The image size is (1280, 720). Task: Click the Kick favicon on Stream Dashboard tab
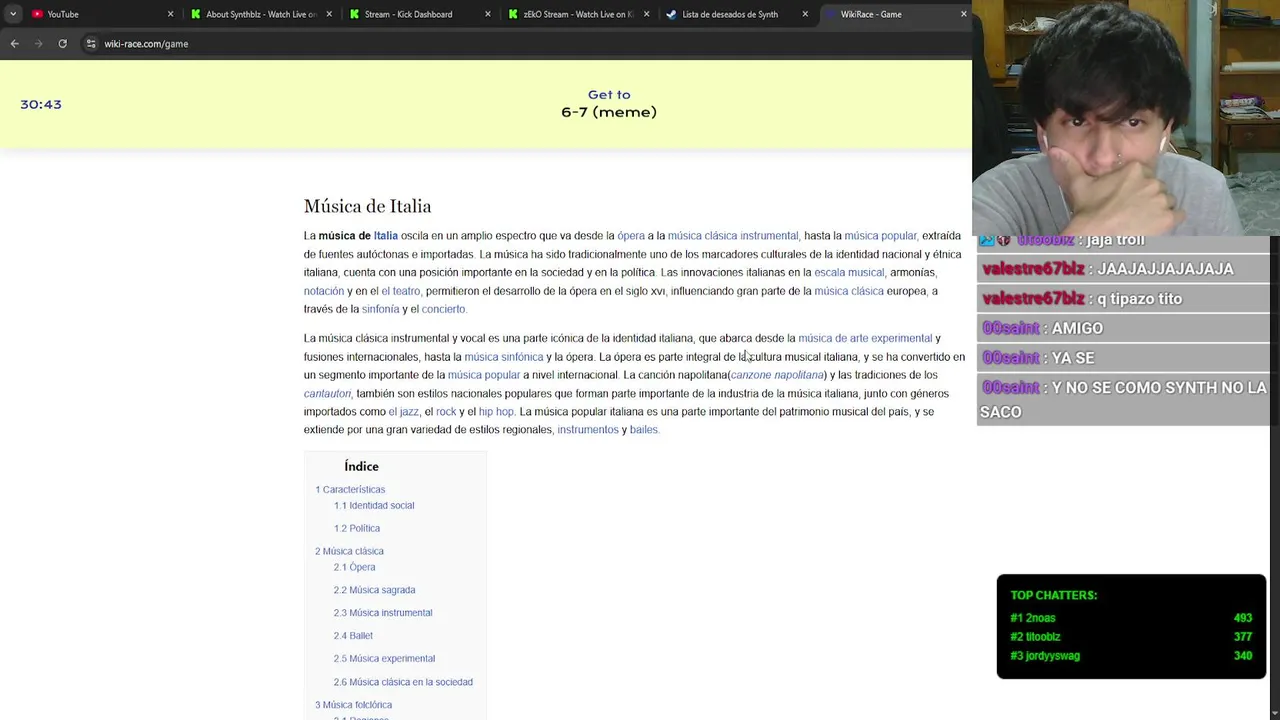[354, 14]
